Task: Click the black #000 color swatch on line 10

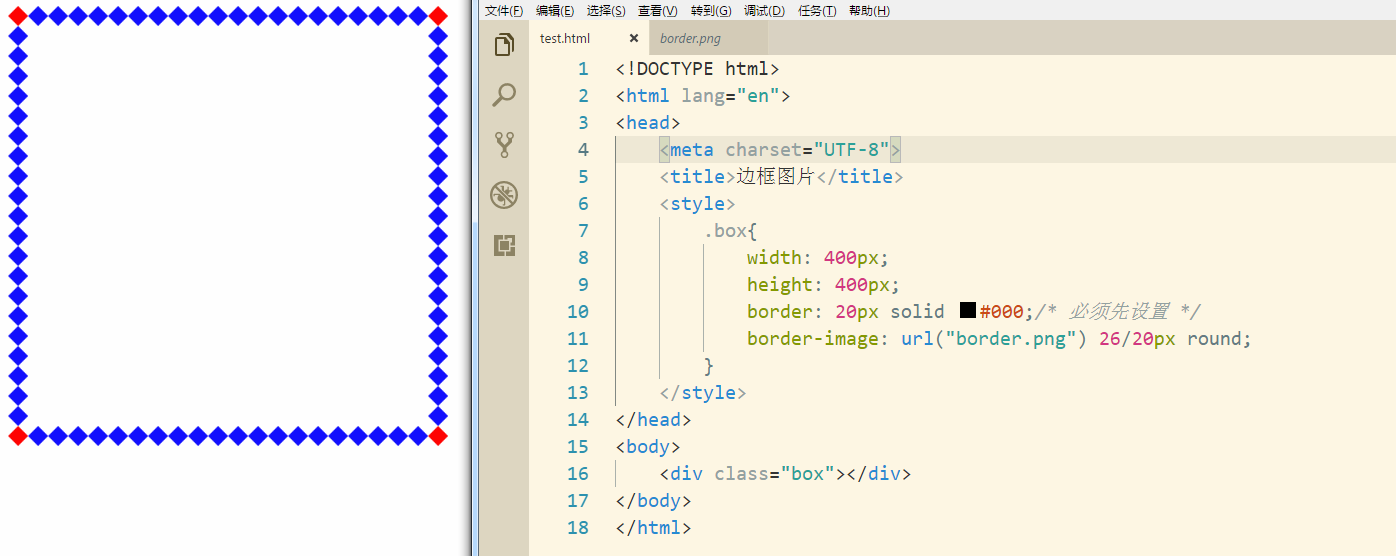Action: pyautogui.click(x=967, y=311)
